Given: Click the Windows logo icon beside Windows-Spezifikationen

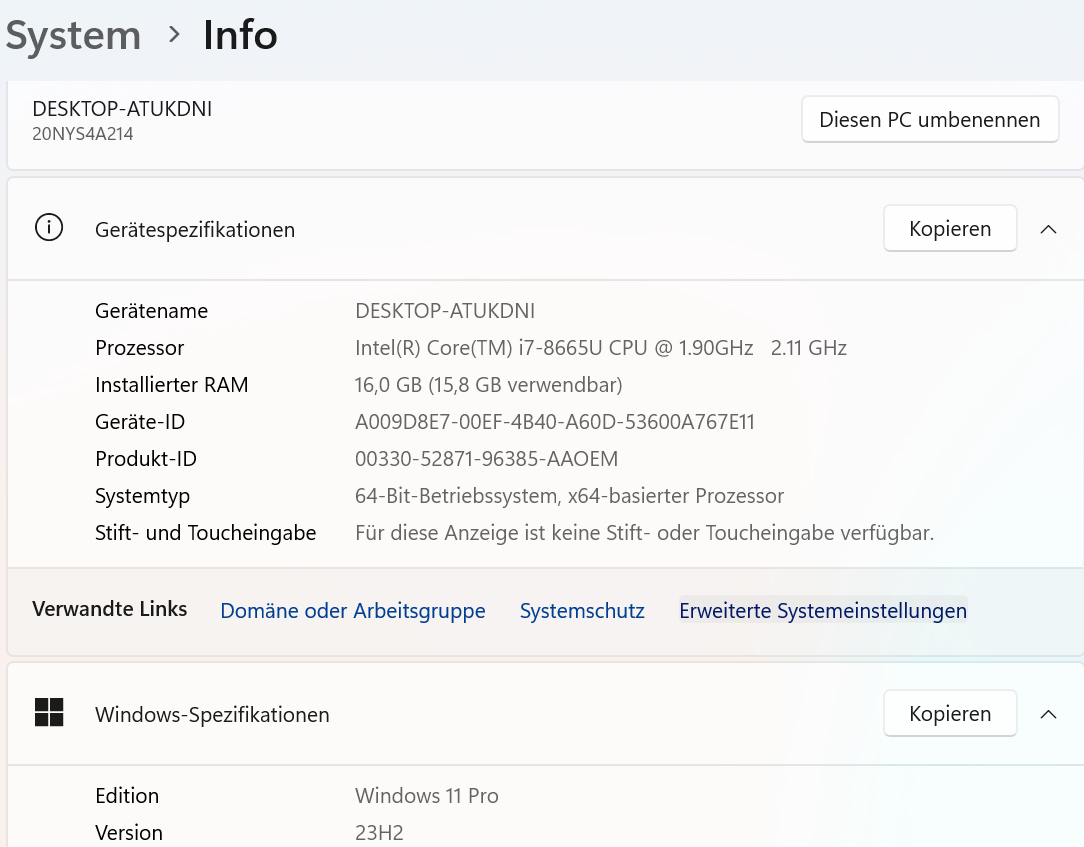Looking at the screenshot, I should (49, 712).
